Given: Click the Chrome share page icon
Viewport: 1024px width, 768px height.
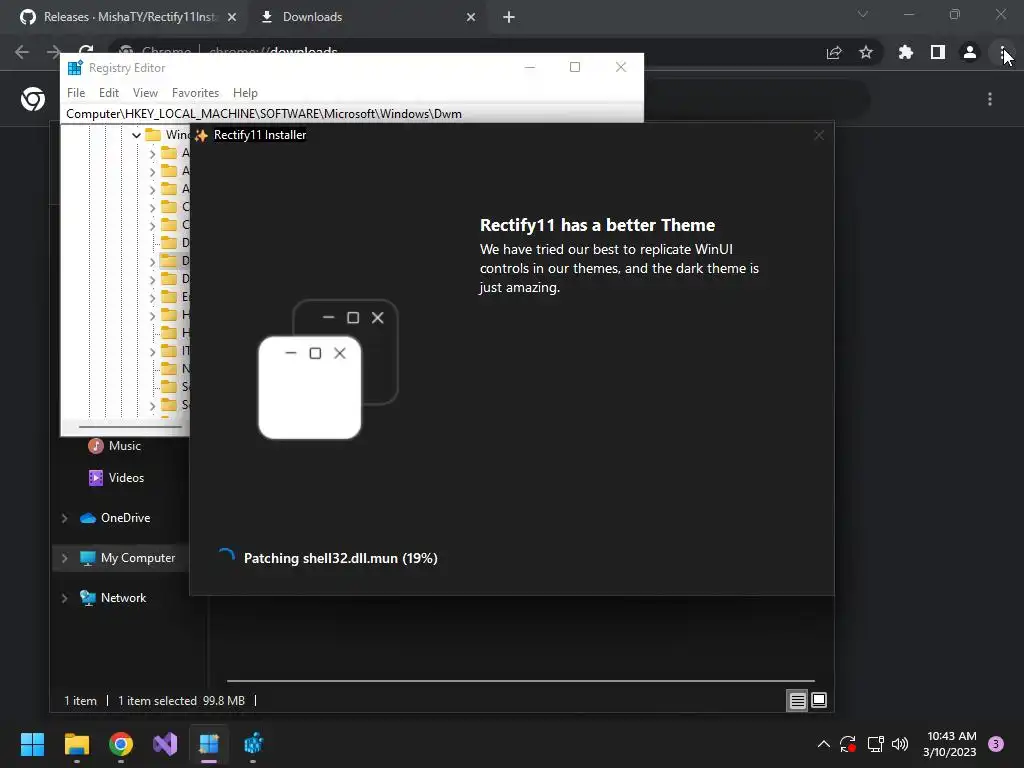Looking at the screenshot, I should tap(834, 52).
